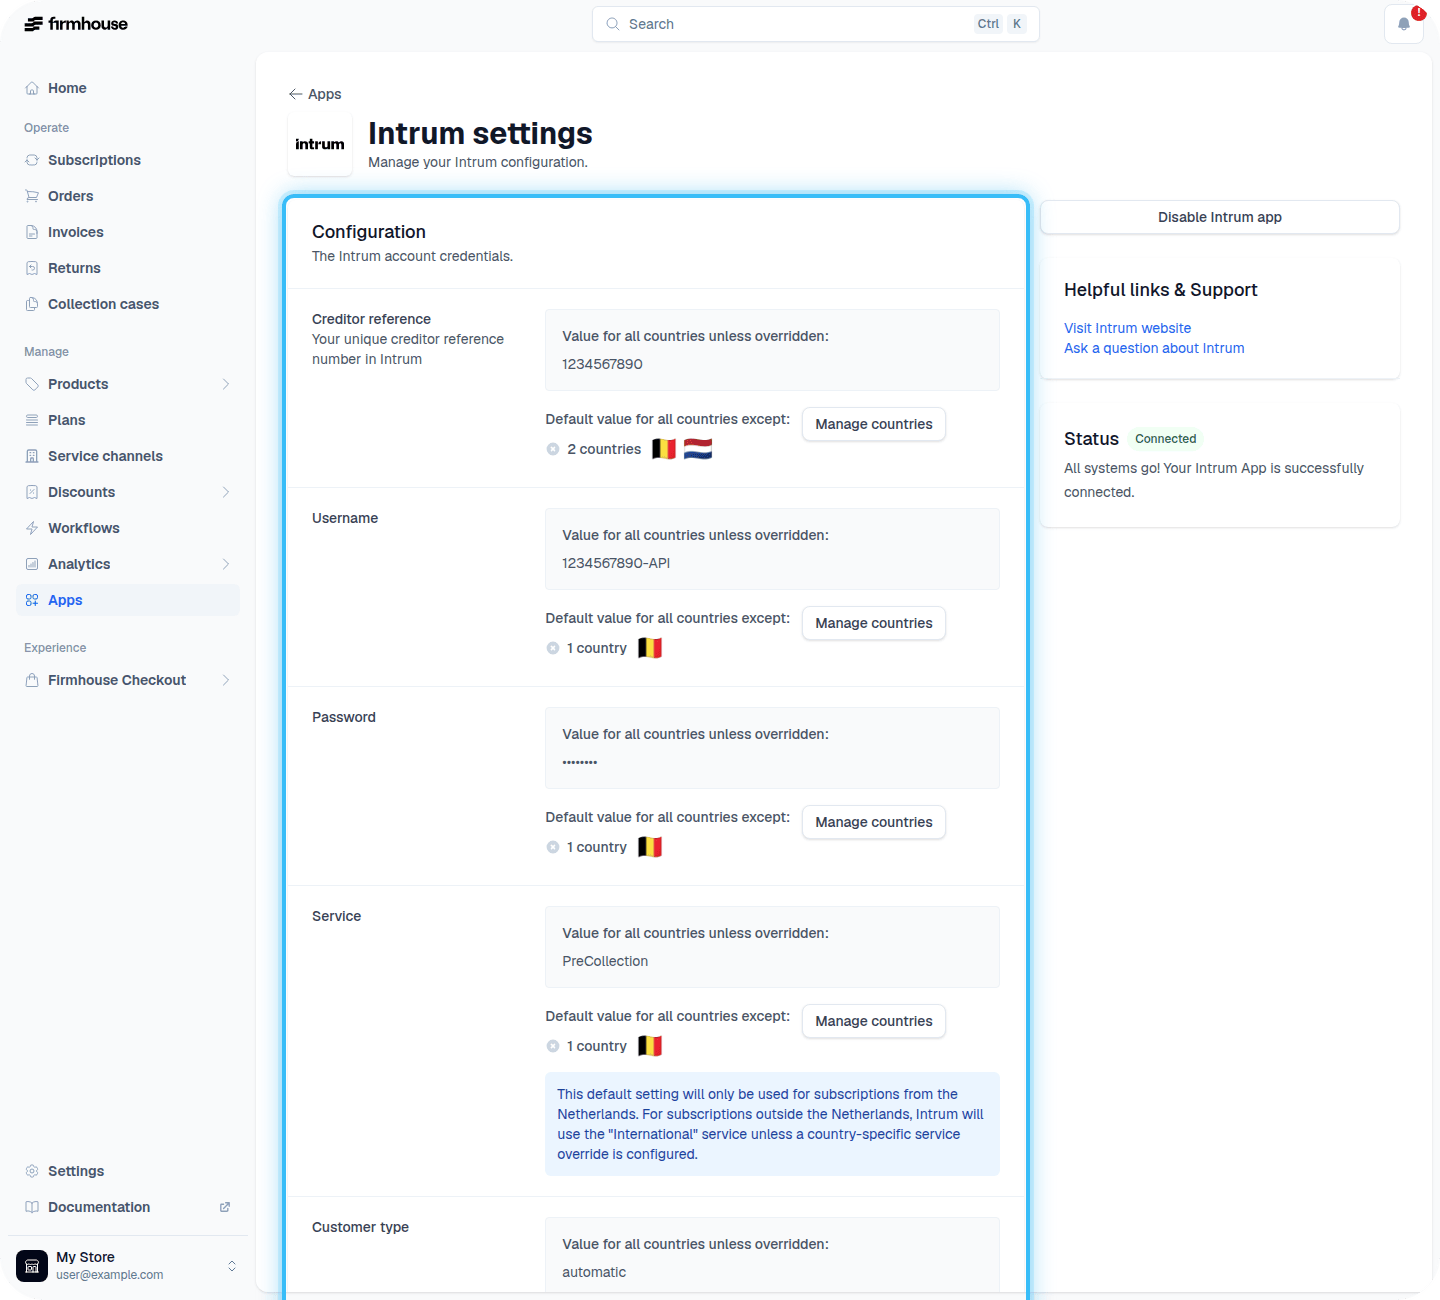Open Subscriptions in the sidebar
The image size is (1440, 1300).
(x=128, y=160)
